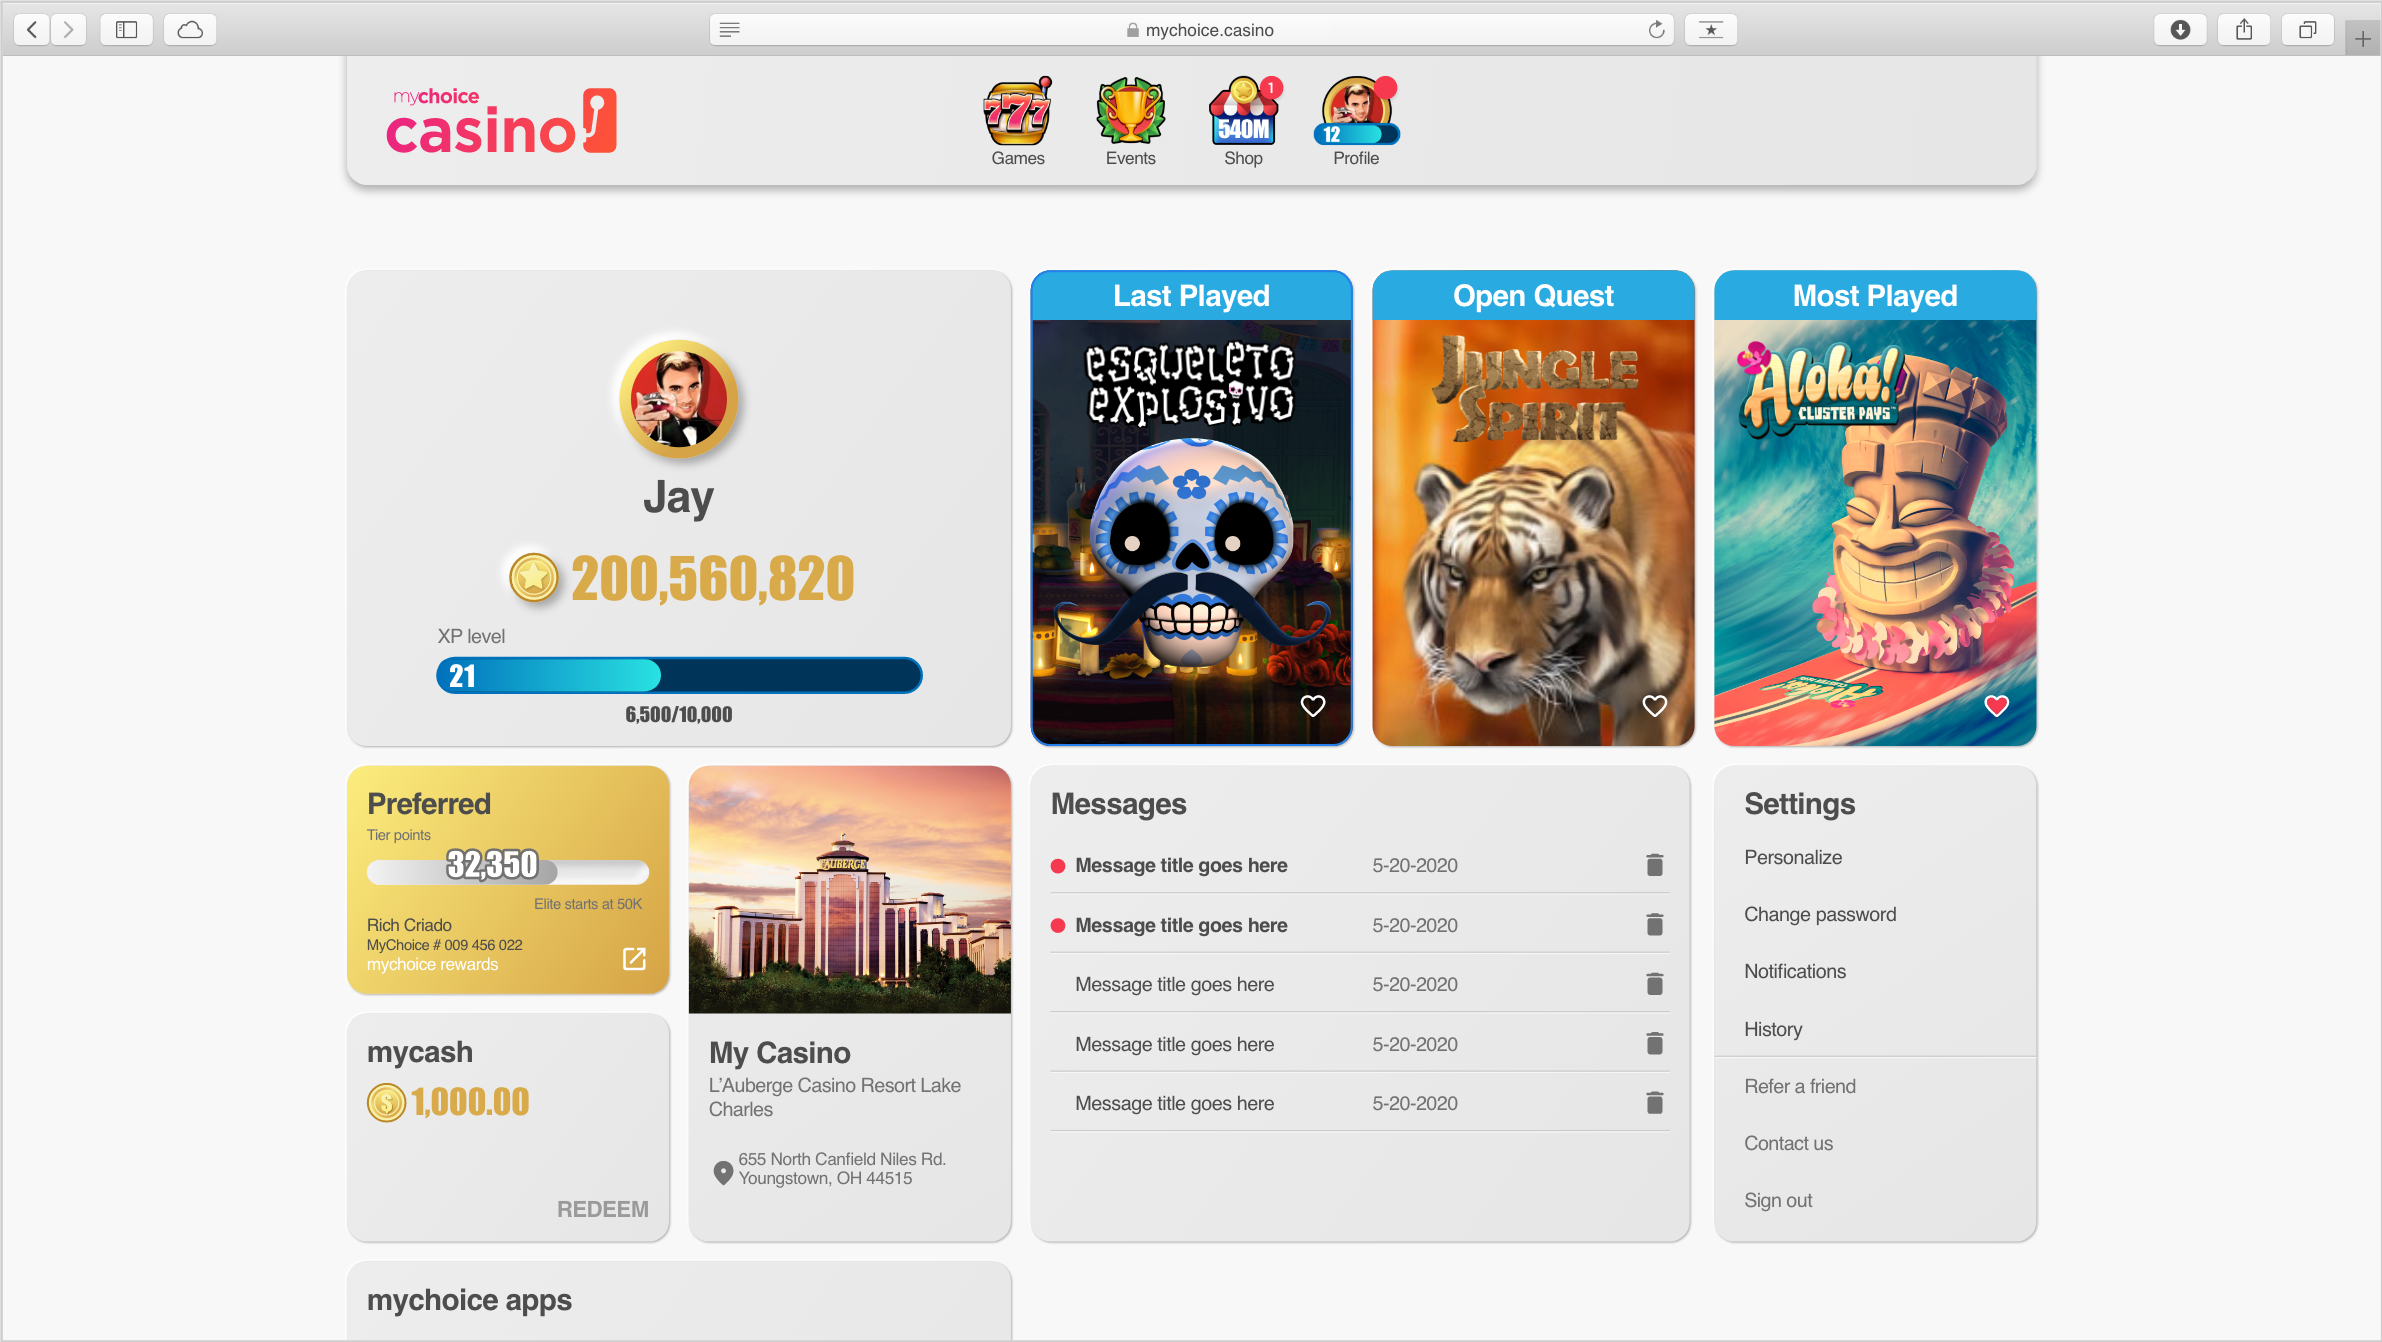Click the 200,560,820 coin balance

point(712,579)
